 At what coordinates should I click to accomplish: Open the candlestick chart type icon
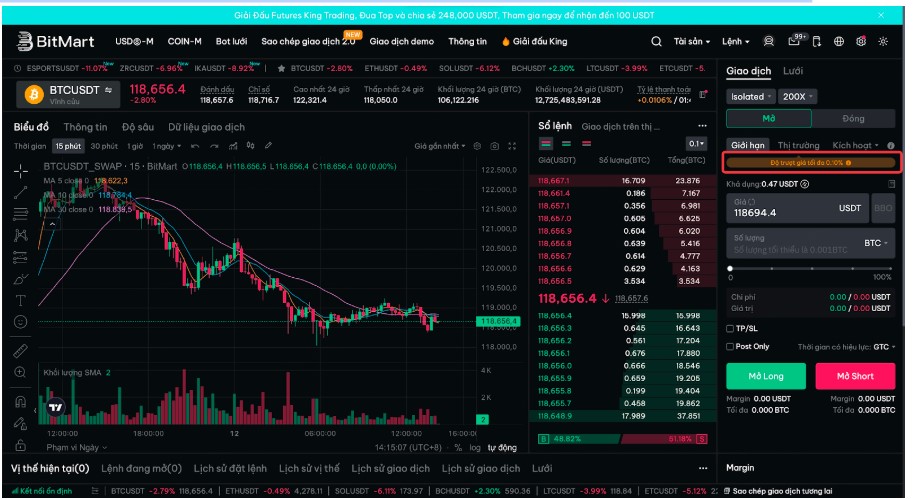point(251,146)
